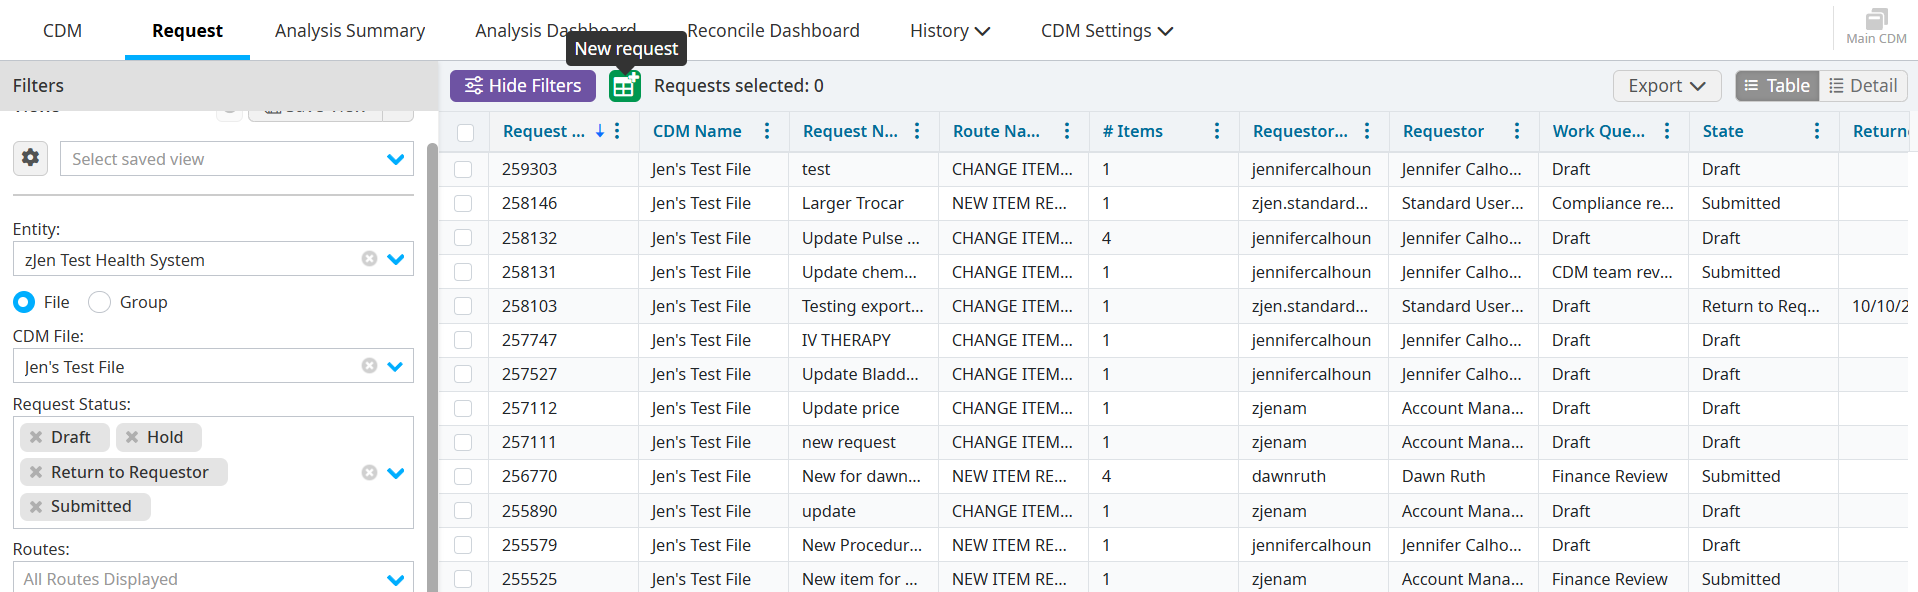The height and width of the screenshot is (592, 1918).
Task: Open CDM Name column menu
Action: (x=767, y=131)
